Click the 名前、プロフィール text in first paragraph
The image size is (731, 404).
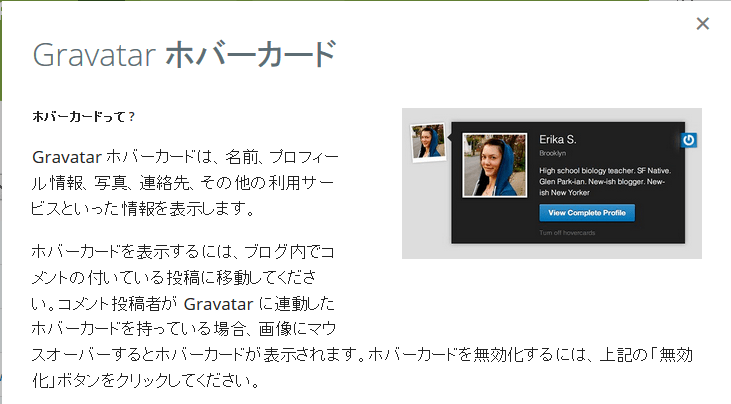[282, 157]
